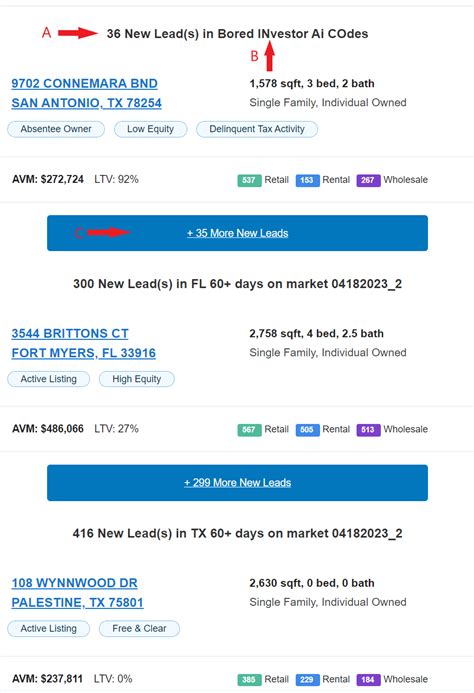The height and width of the screenshot is (693, 474).
Task: Click Single Family text under Connemara details
Action: click(x=328, y=103)
